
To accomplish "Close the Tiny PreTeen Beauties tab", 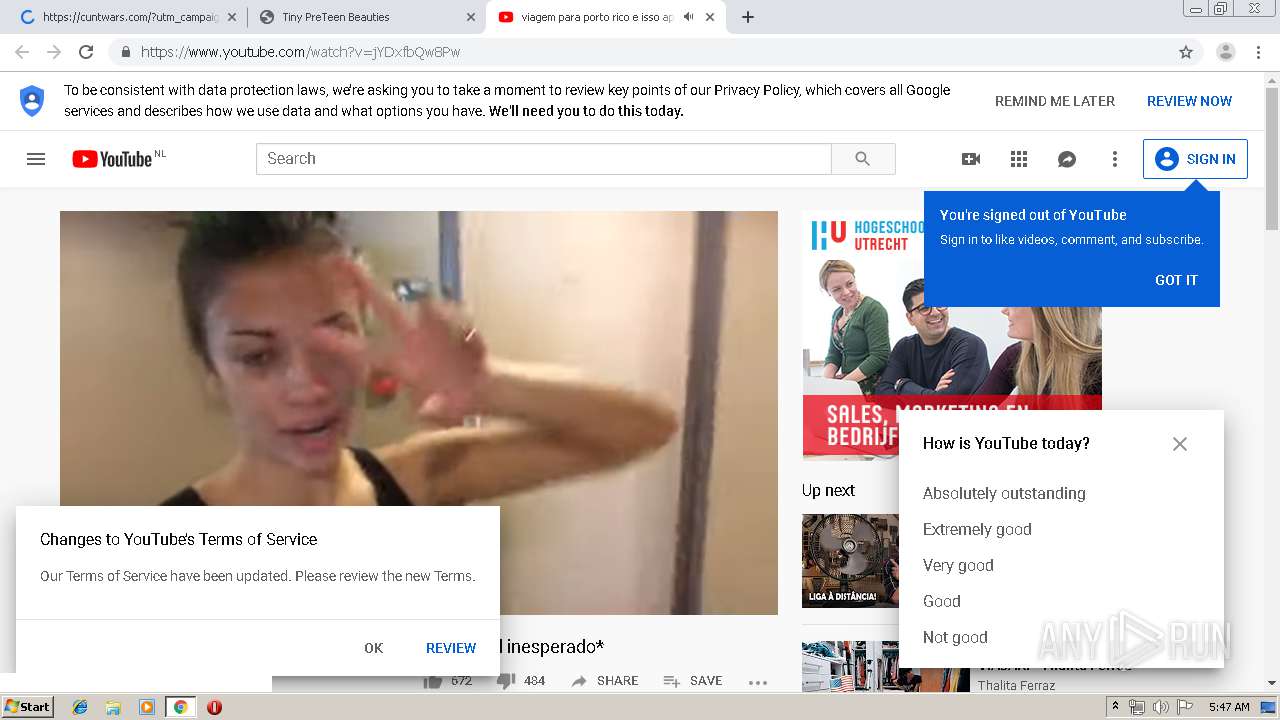I will 471,17.
